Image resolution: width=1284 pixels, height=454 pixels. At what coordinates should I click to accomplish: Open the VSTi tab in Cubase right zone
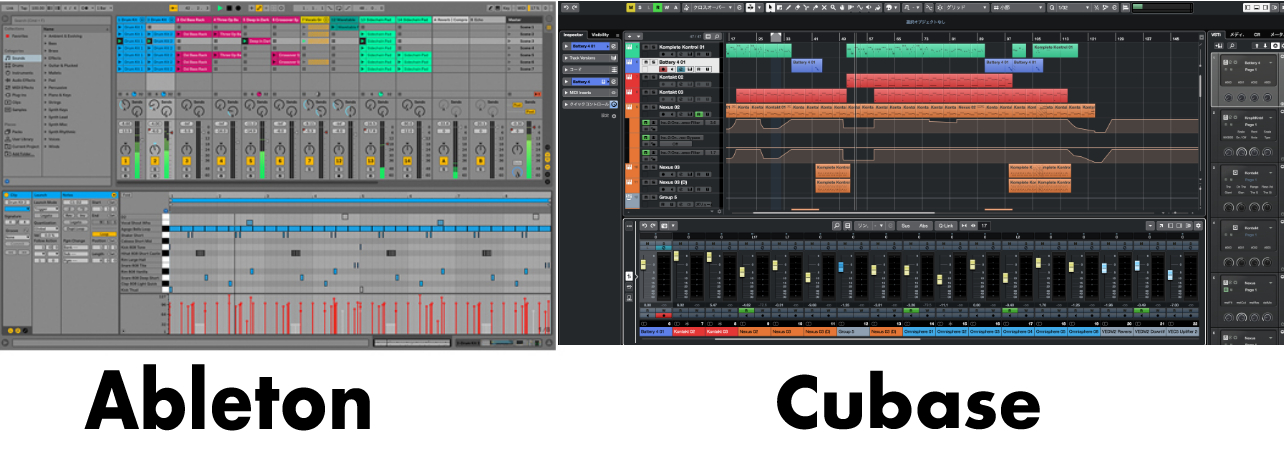(1216, 34)
